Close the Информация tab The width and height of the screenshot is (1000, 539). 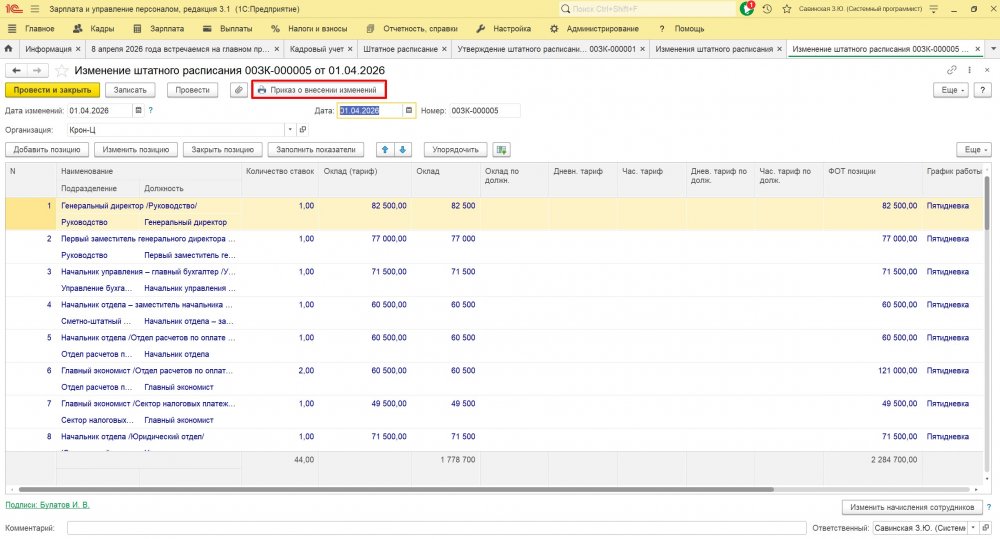[78, 48]
